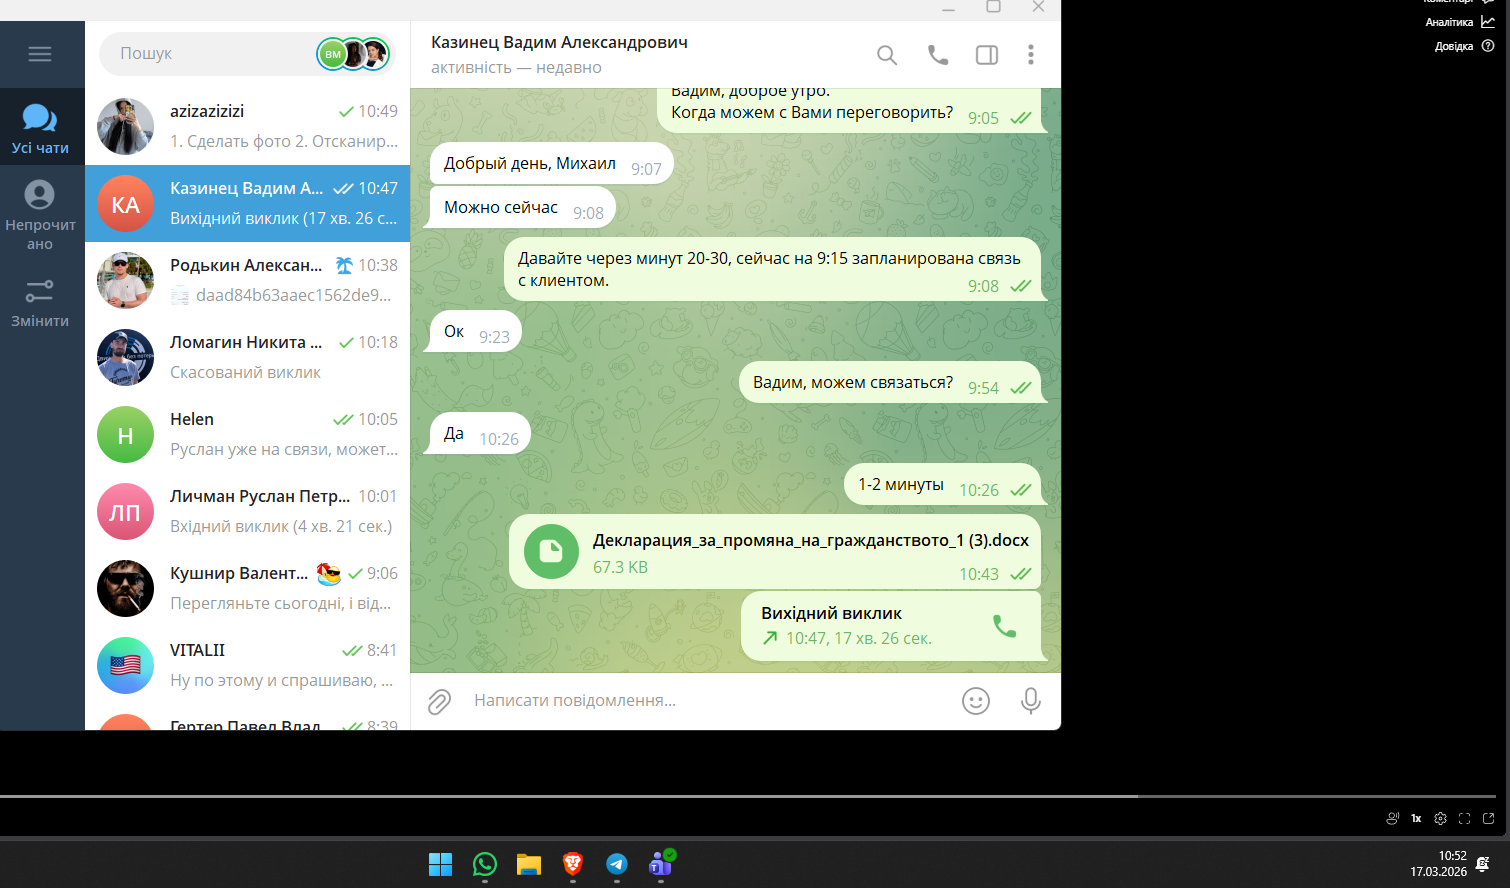Viewport: 1510px width, 888px height.
Task: Select the Непрочитано folder
Action: (40, 214)
